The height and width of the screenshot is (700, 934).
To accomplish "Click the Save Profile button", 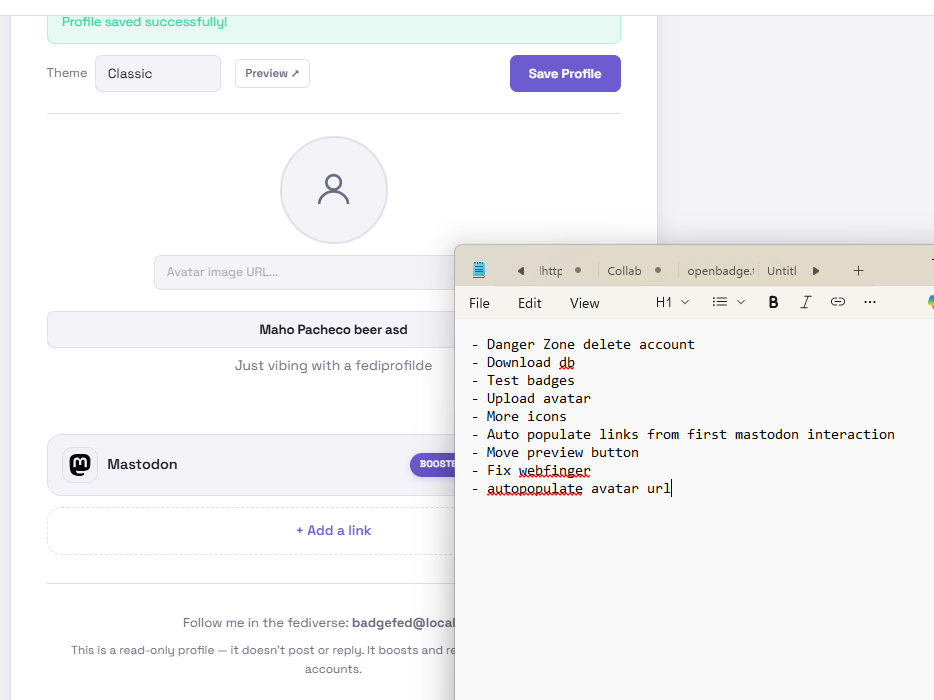I will 565,74.
